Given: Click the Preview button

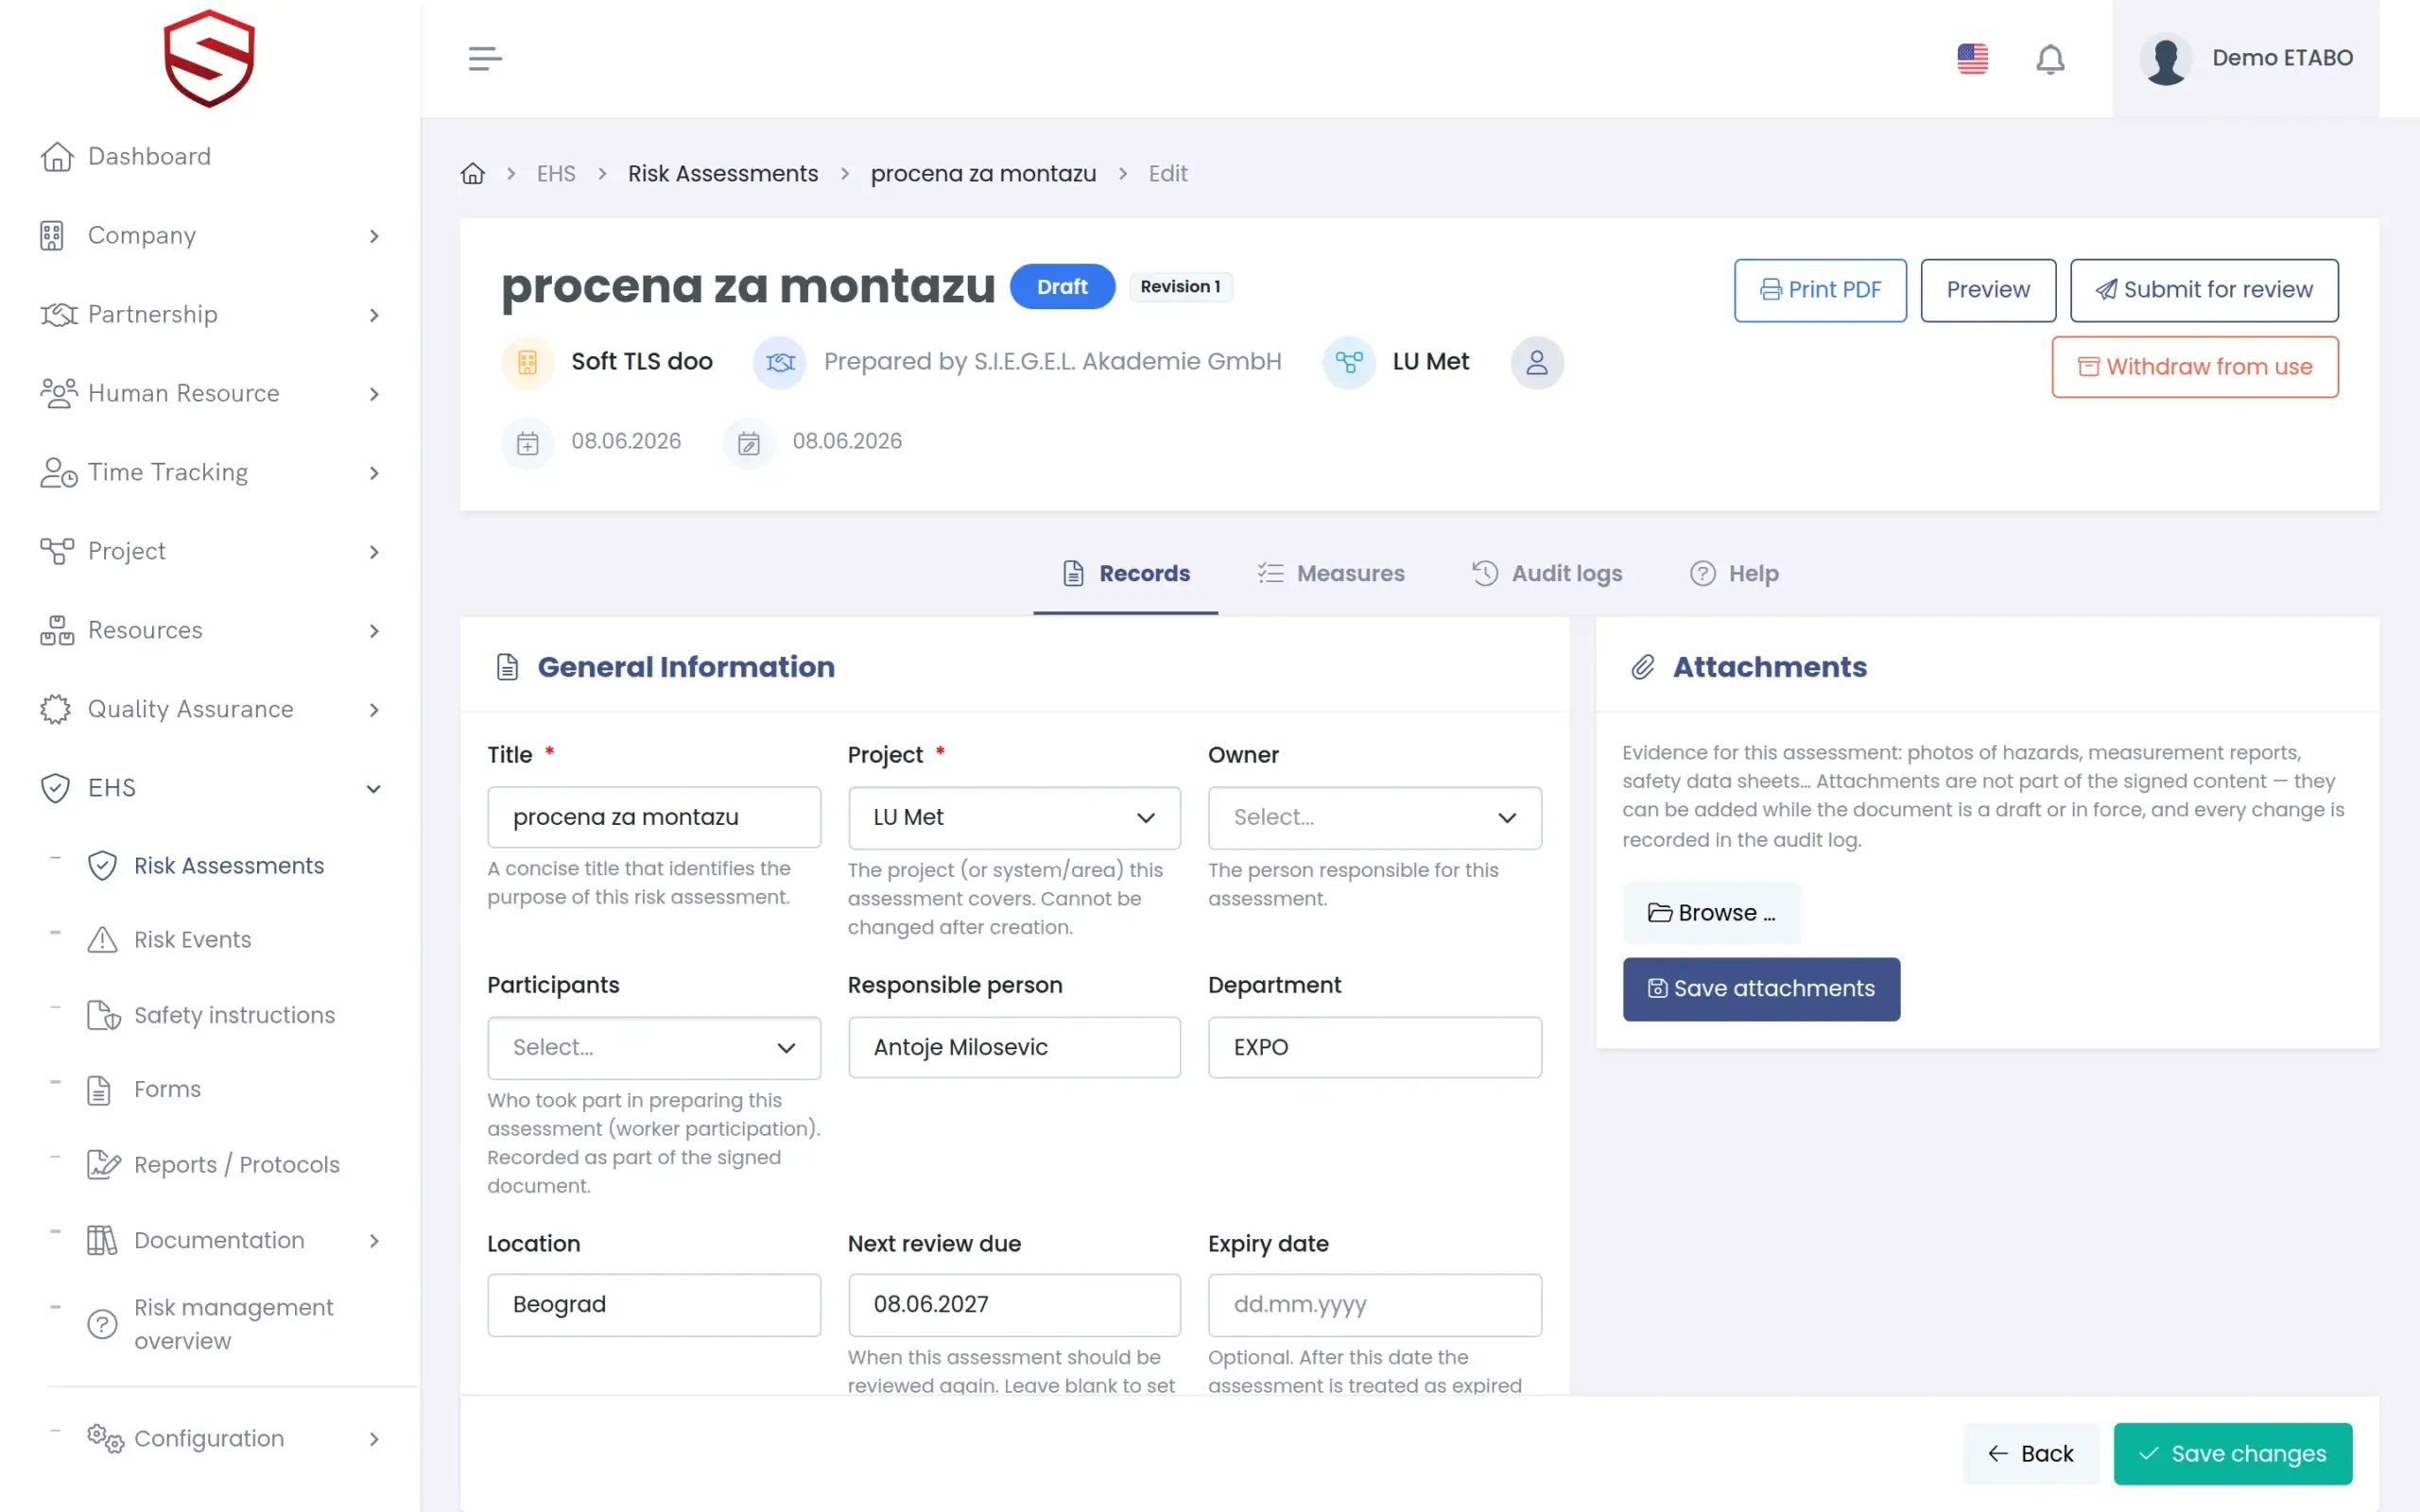Looking at the screenshot, I should (x=1988, y=290).
